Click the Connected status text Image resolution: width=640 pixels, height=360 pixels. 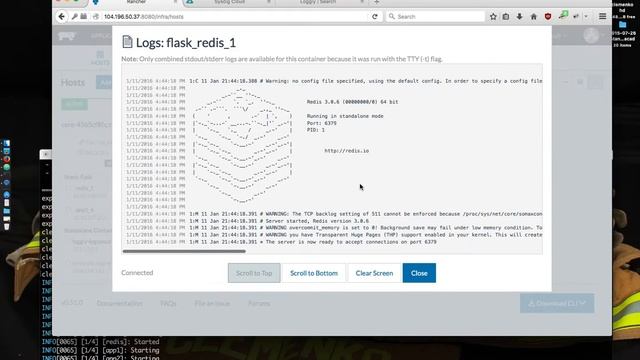[137, 273]
